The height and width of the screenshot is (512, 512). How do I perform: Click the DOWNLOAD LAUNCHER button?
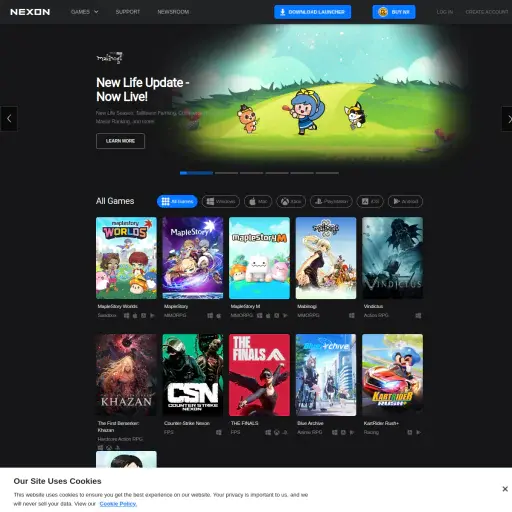click(x=312, y=12)
